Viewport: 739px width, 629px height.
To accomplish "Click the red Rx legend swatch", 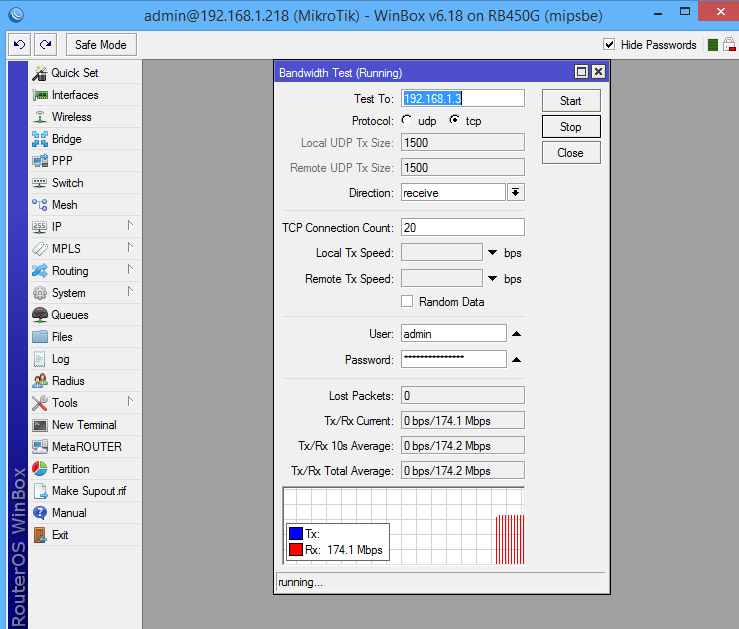I will 296,550.
